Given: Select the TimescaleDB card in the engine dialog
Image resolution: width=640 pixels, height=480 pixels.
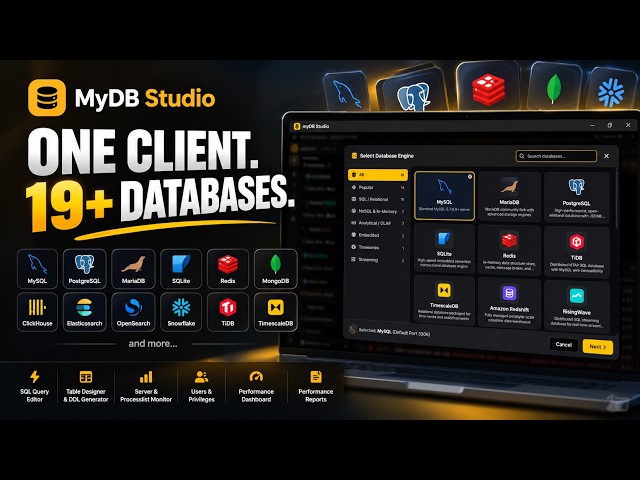Looking at the screenshot, I should pos(444,300).
